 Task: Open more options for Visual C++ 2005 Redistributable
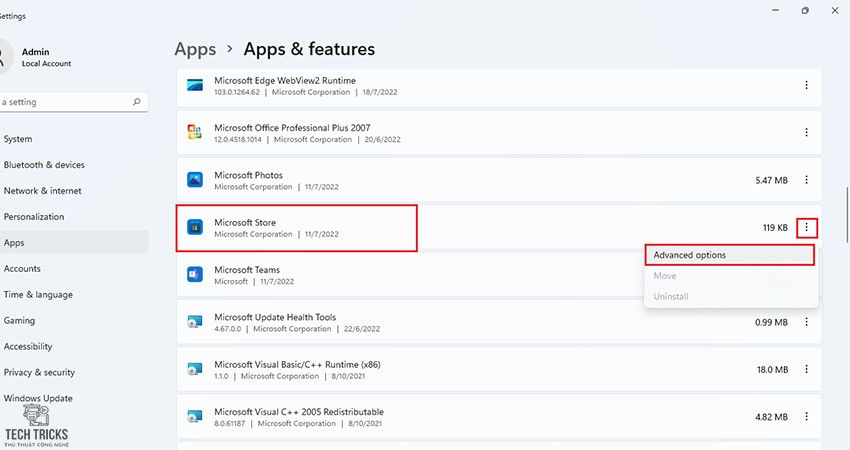click(806, 417)
